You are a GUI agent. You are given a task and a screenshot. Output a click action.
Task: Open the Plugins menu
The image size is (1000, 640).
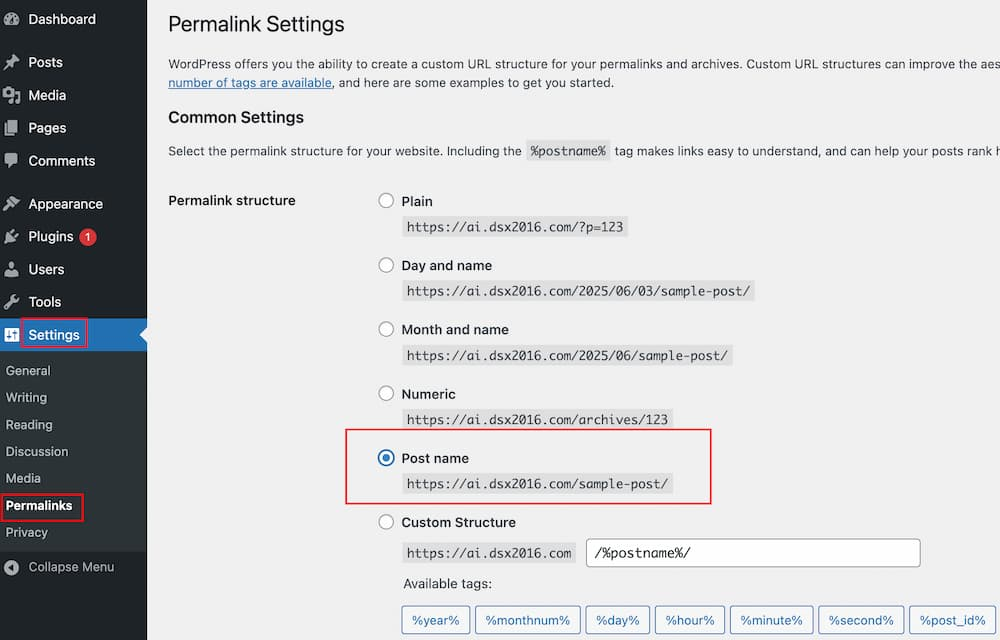(x=51, y=236)
